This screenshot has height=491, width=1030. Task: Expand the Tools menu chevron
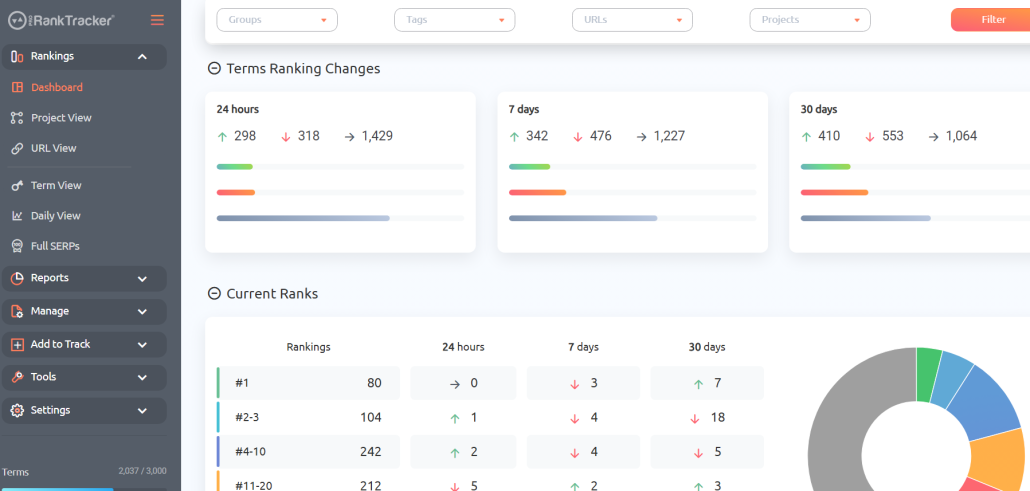(x=142, y=377)
